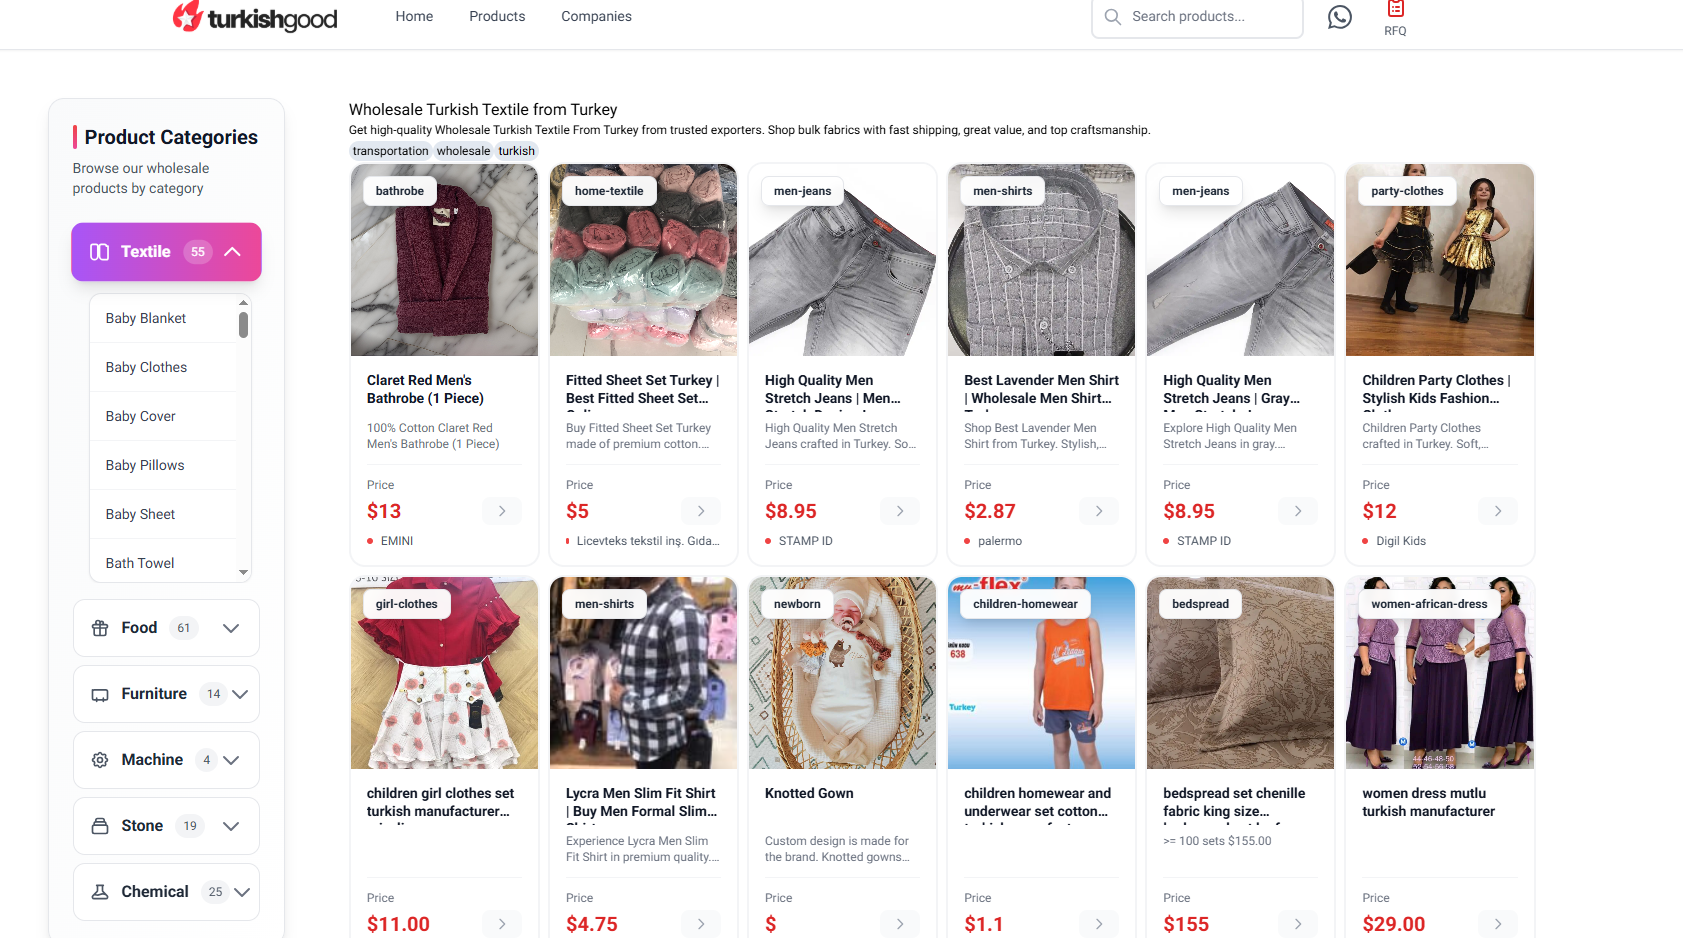Viewport: 1683px width, 938px height.
Task: Click the RFQ clipboard icon
Action: (x=1395, y=9)
